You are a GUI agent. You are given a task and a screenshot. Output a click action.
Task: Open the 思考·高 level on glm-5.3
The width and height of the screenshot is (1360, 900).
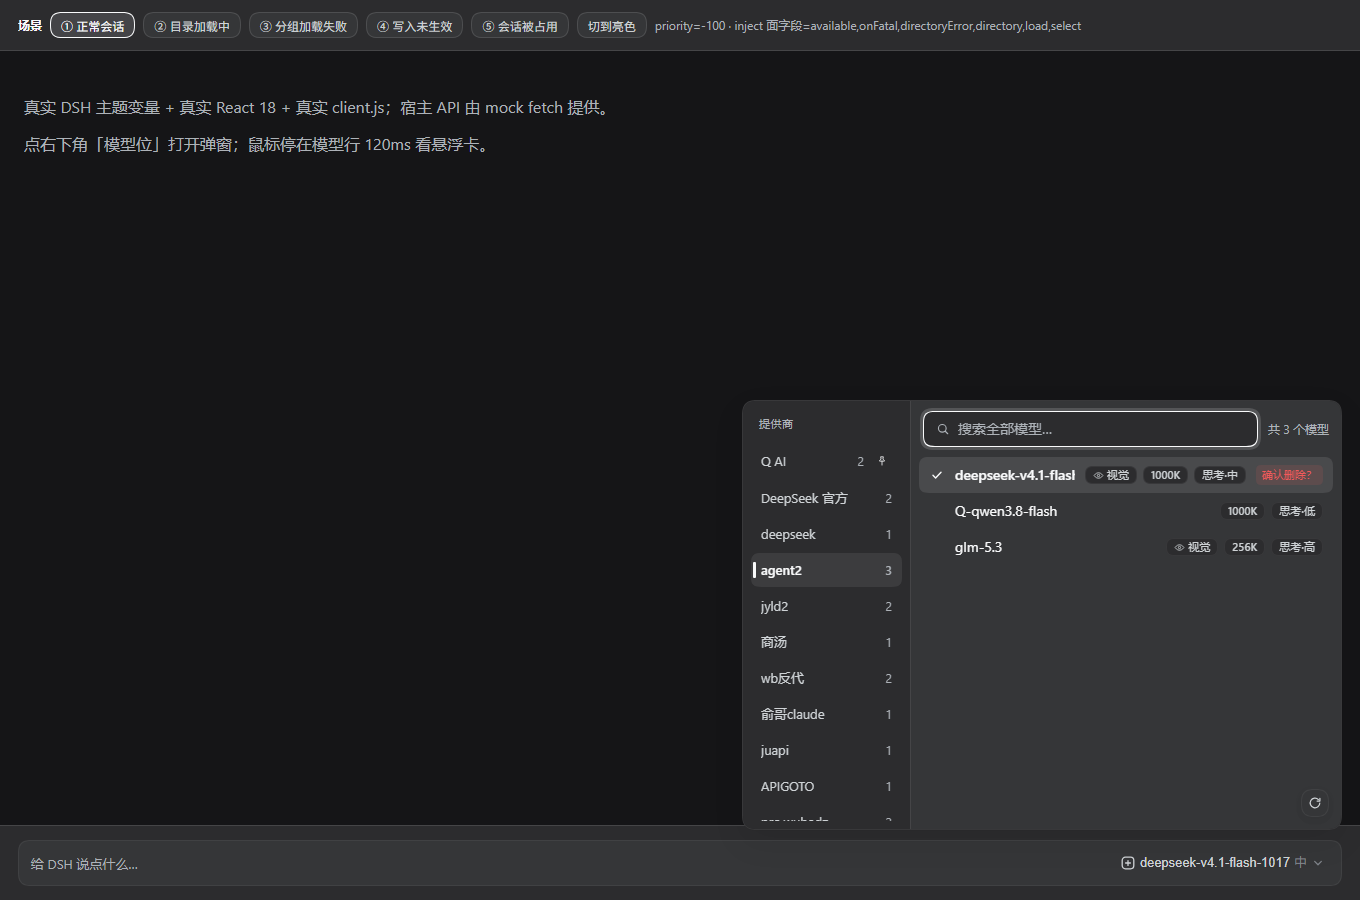(1297, 547)
